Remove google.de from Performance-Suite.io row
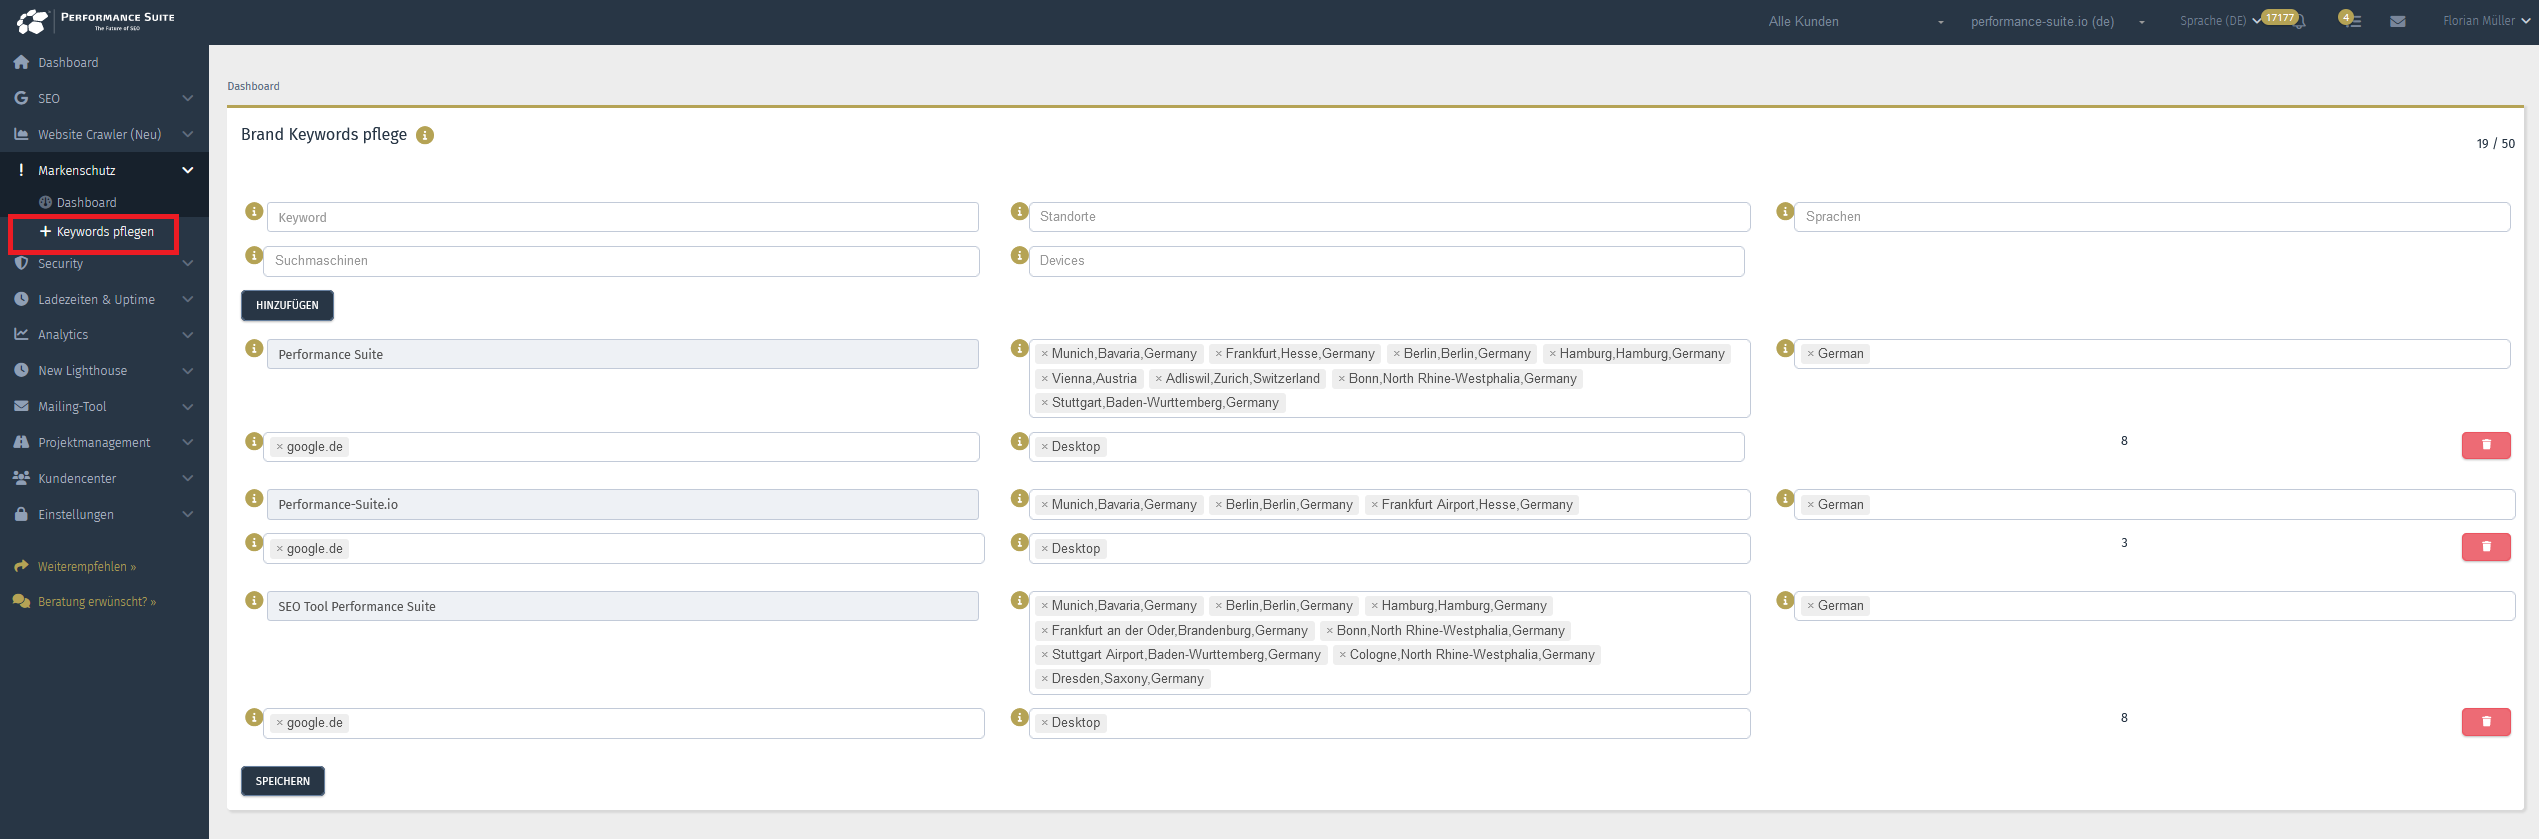The height and width of the screenshot is (839, 2539). (279, 549)
